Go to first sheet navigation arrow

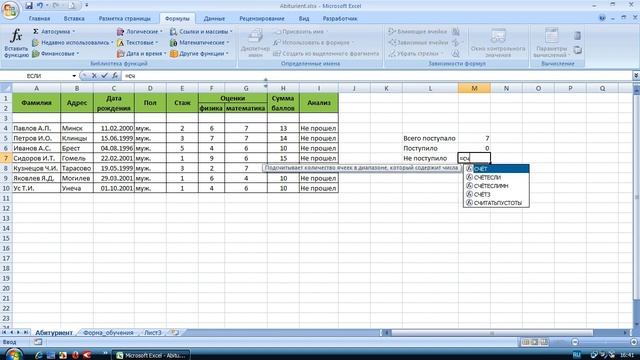tap(4, 333)
